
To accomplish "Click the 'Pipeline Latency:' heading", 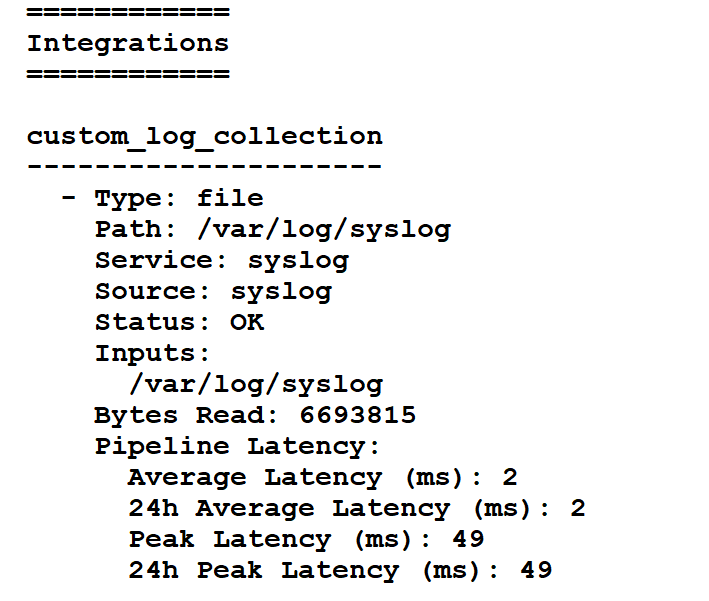I will (238, 447).
